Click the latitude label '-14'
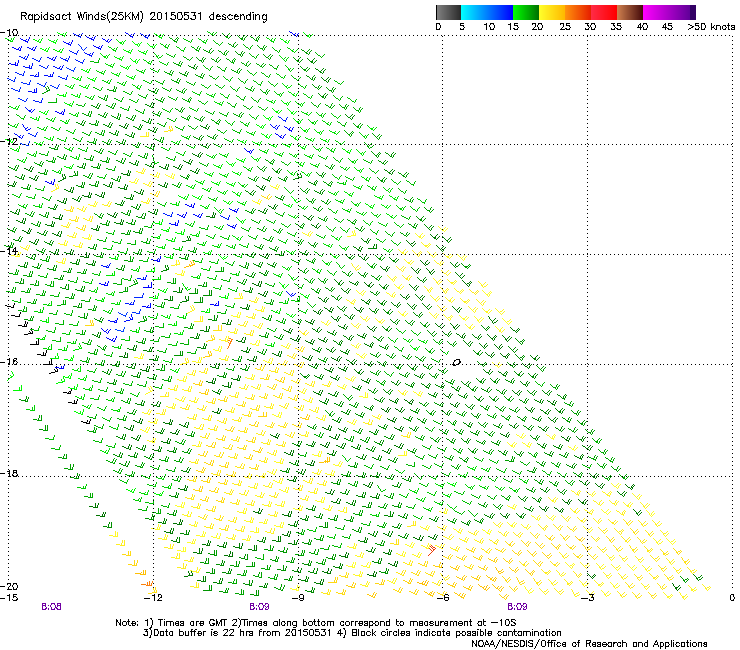 pos(9,251)
